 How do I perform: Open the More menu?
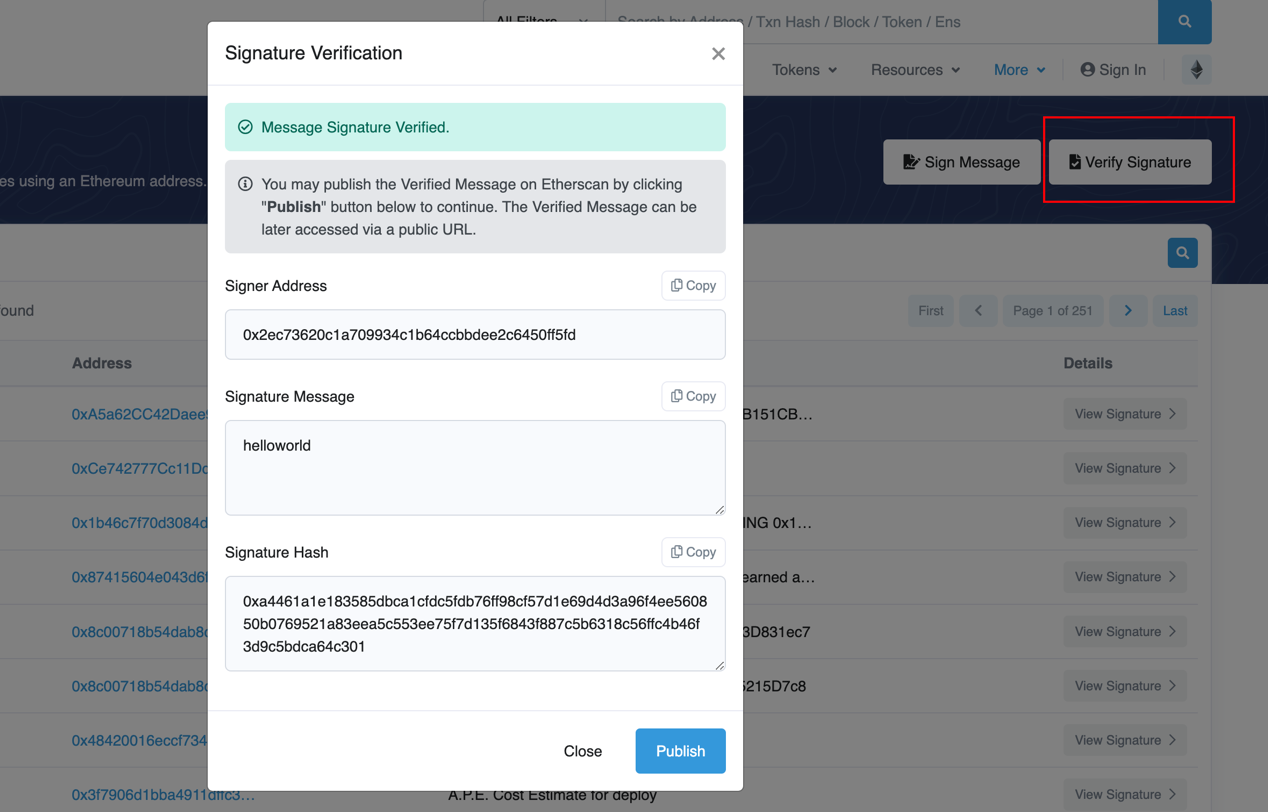(x=1019, y=70)
